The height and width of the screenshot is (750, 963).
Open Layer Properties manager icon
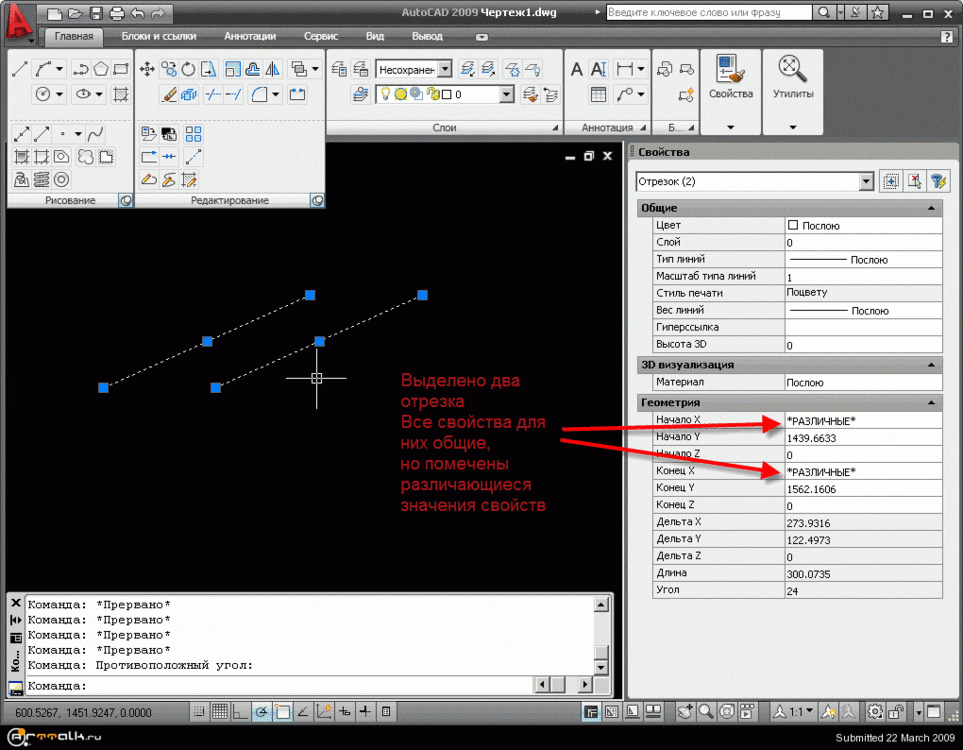pyautogui.click(x=339, y=69)
